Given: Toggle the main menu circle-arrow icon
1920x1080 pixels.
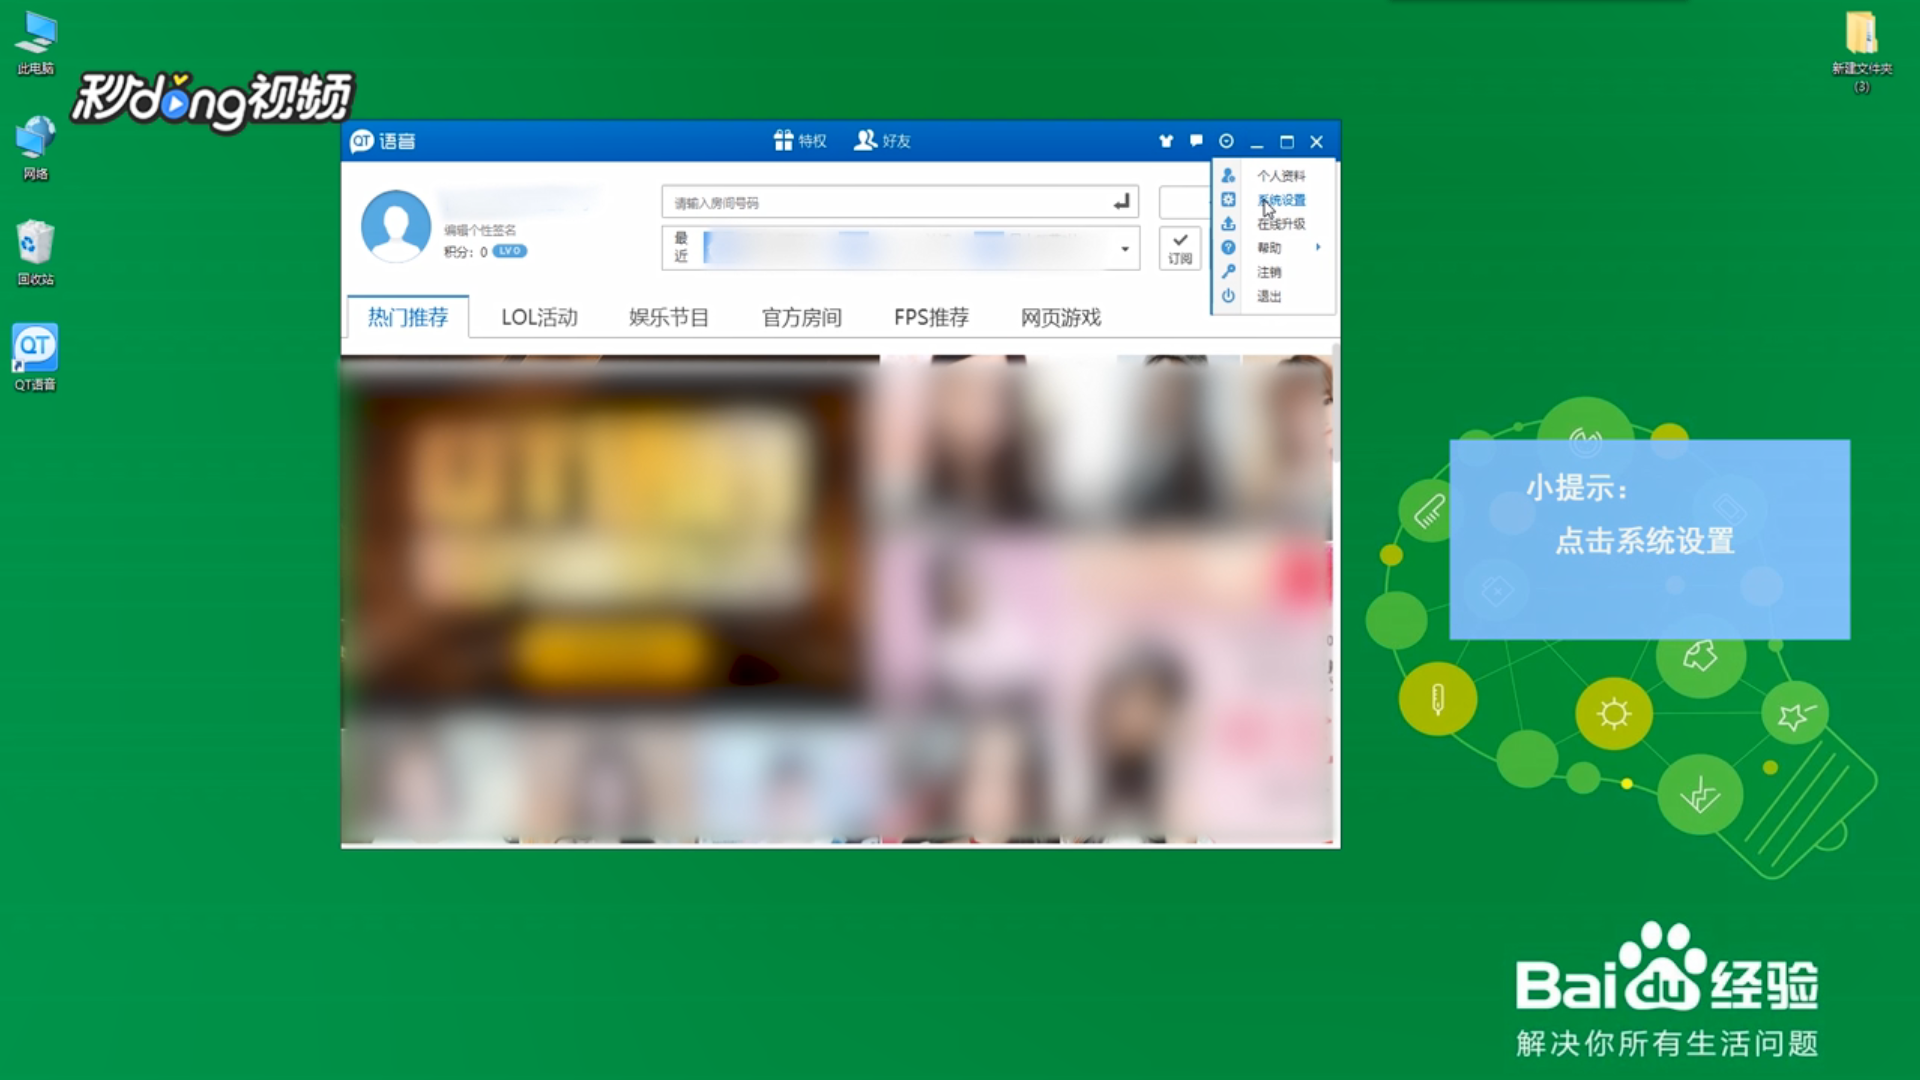Looking at the screenshot, I should (1226, 141).
